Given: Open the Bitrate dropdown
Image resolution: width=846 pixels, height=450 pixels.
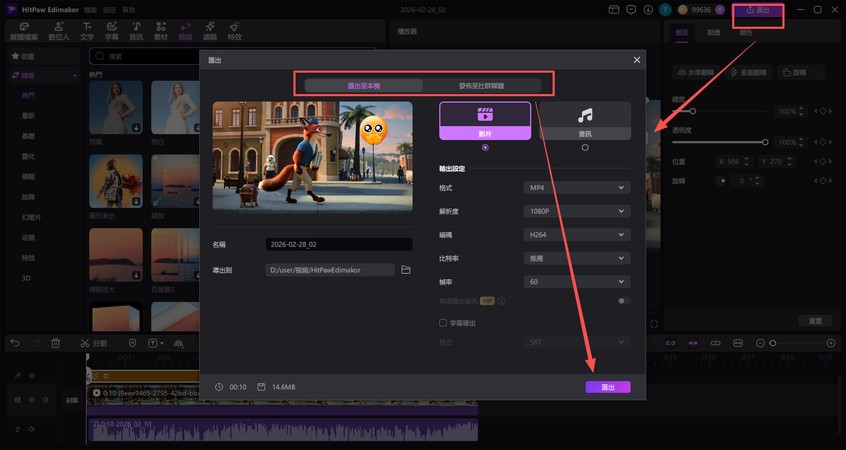Looking at the screenshot, I should click(x=577, y=258).
